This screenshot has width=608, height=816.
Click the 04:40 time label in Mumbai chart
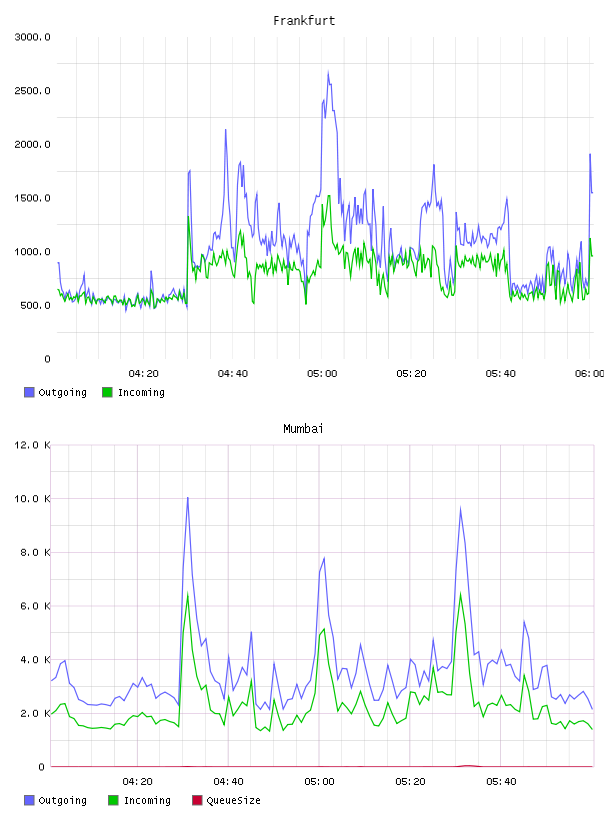pos(228,782)
